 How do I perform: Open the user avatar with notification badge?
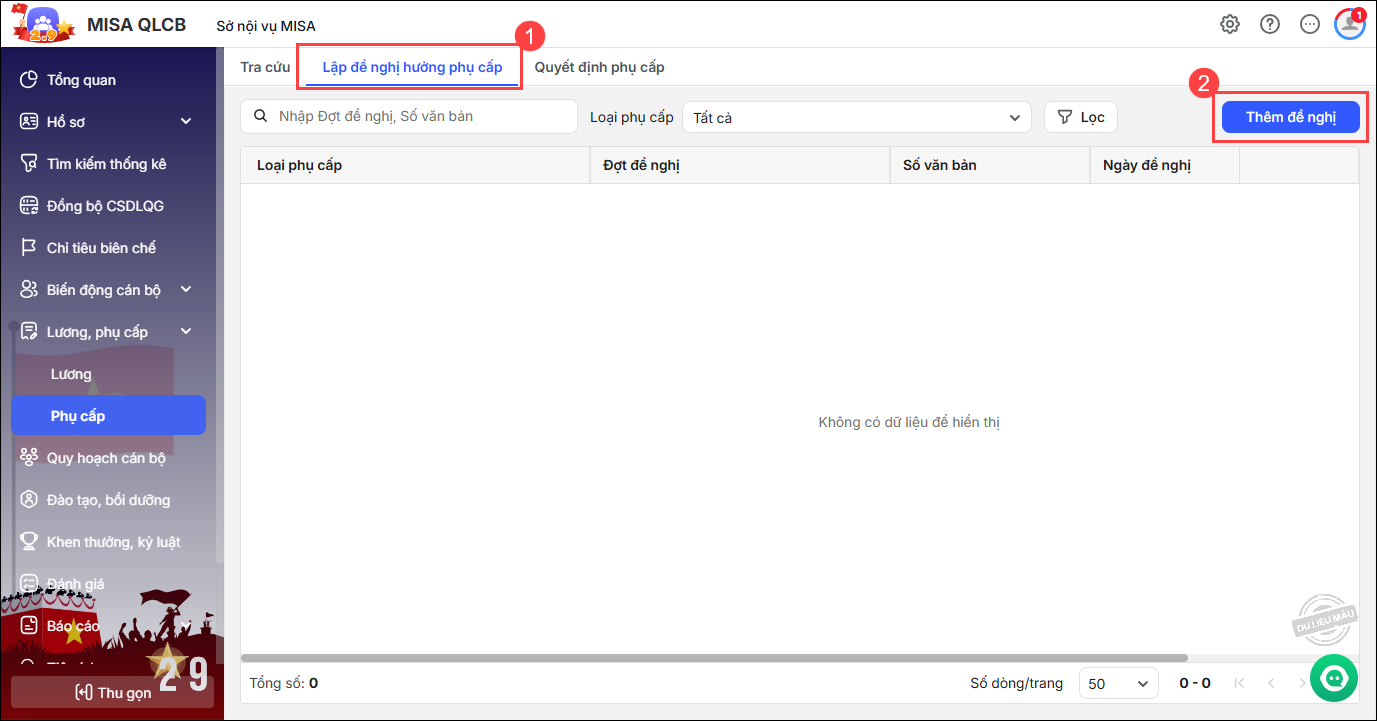1349,24
